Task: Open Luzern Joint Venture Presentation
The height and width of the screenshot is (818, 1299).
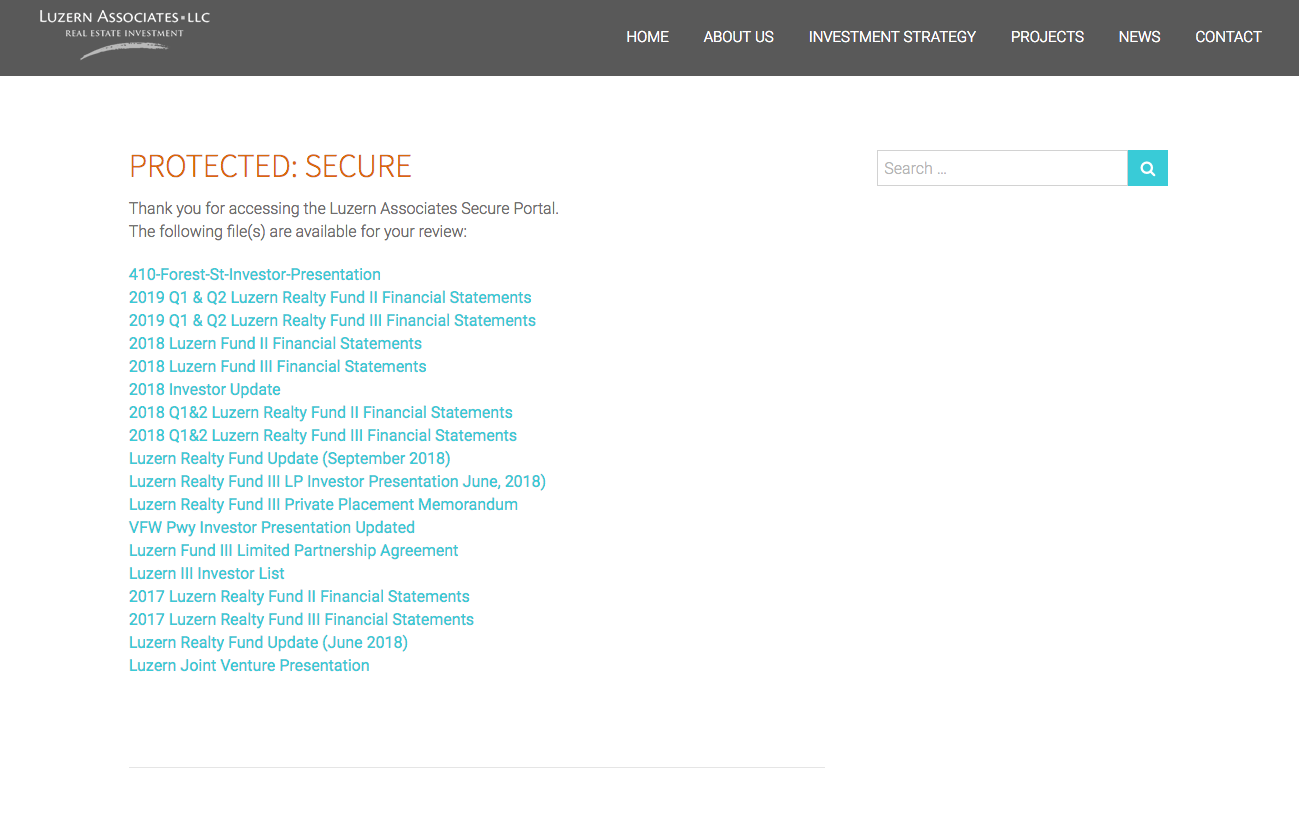Action: [x=249, y=665]
